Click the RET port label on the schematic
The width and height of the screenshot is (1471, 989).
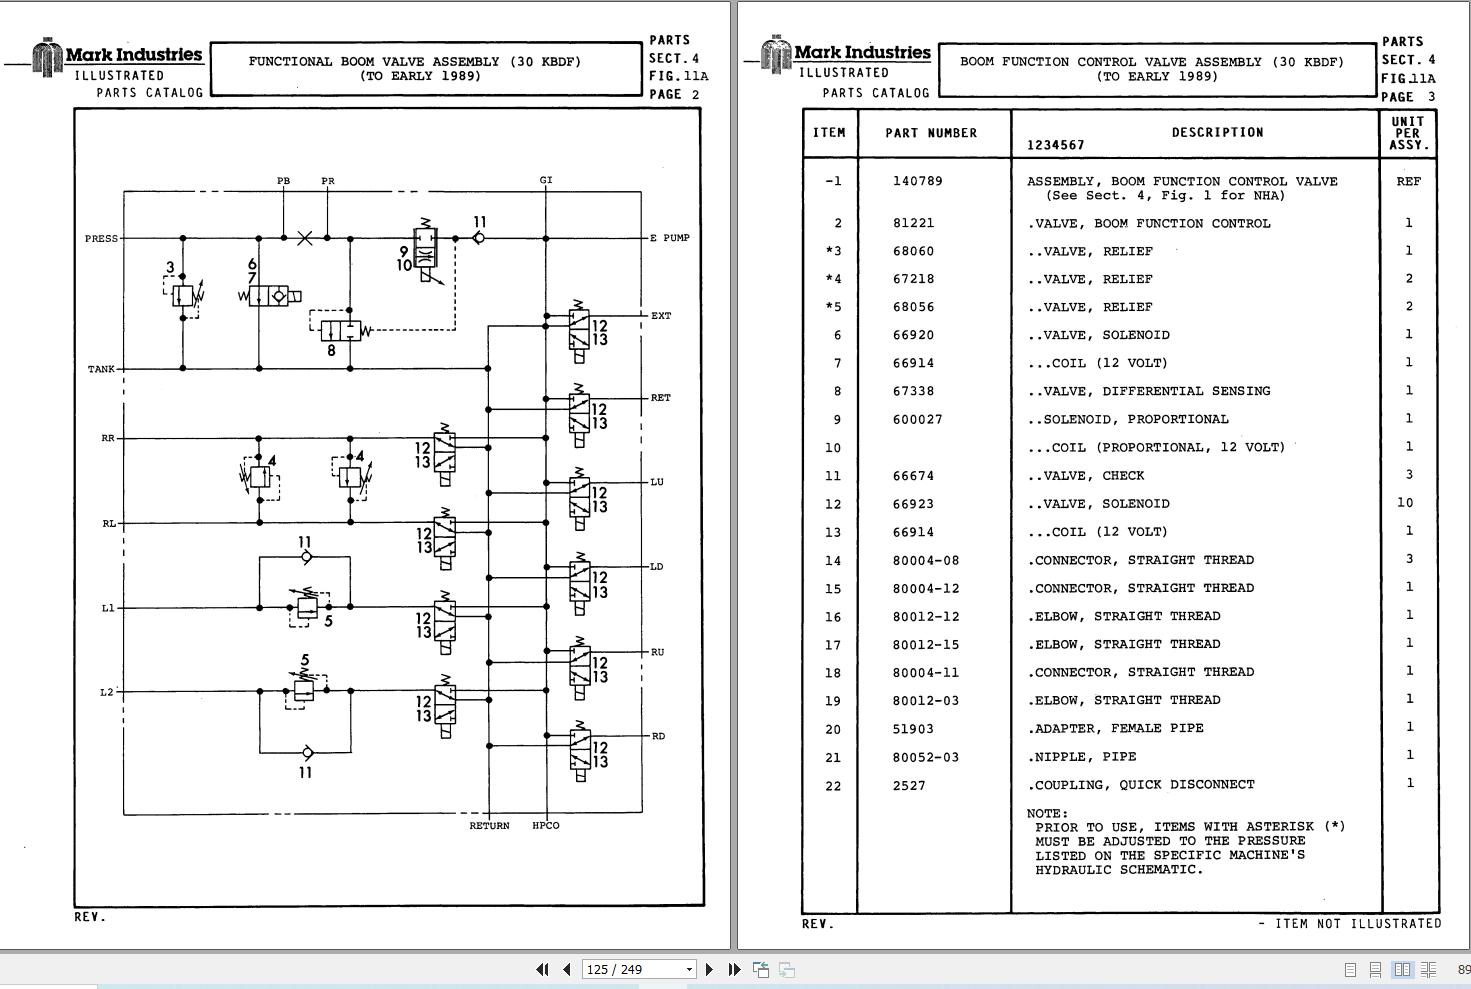point(661,398)
